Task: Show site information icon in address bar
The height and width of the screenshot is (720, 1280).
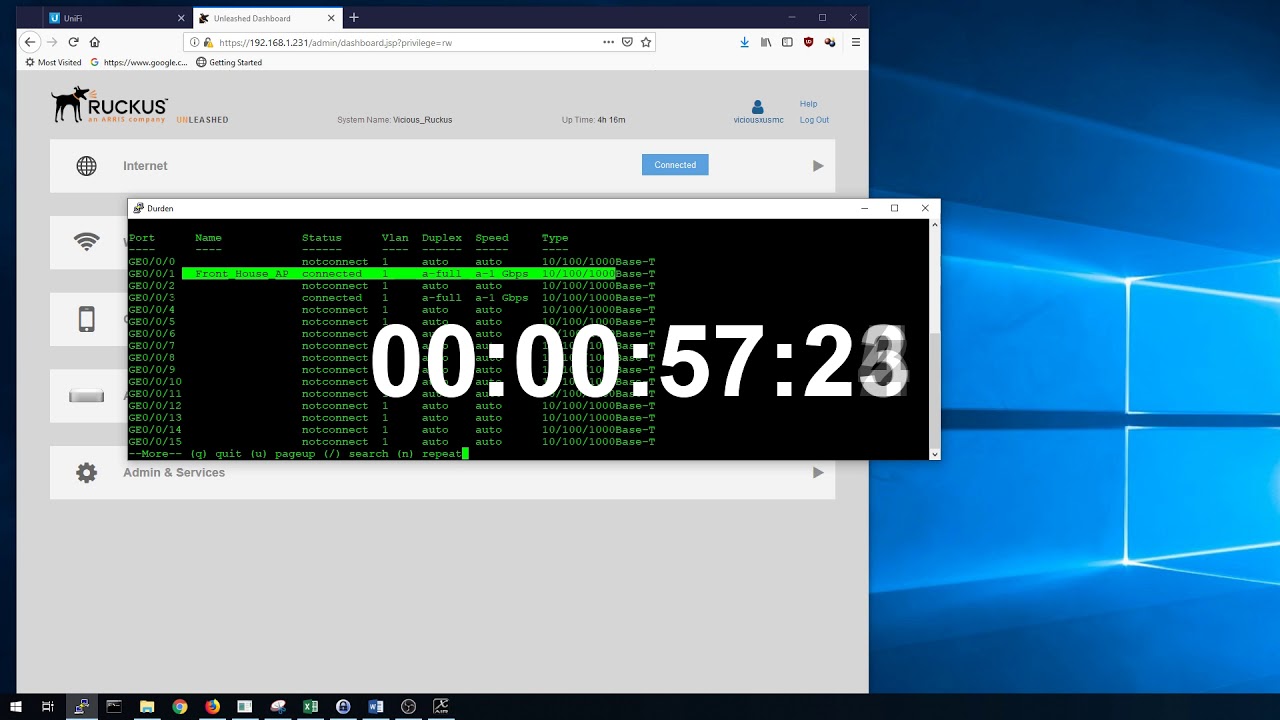Action: (195, 43)
